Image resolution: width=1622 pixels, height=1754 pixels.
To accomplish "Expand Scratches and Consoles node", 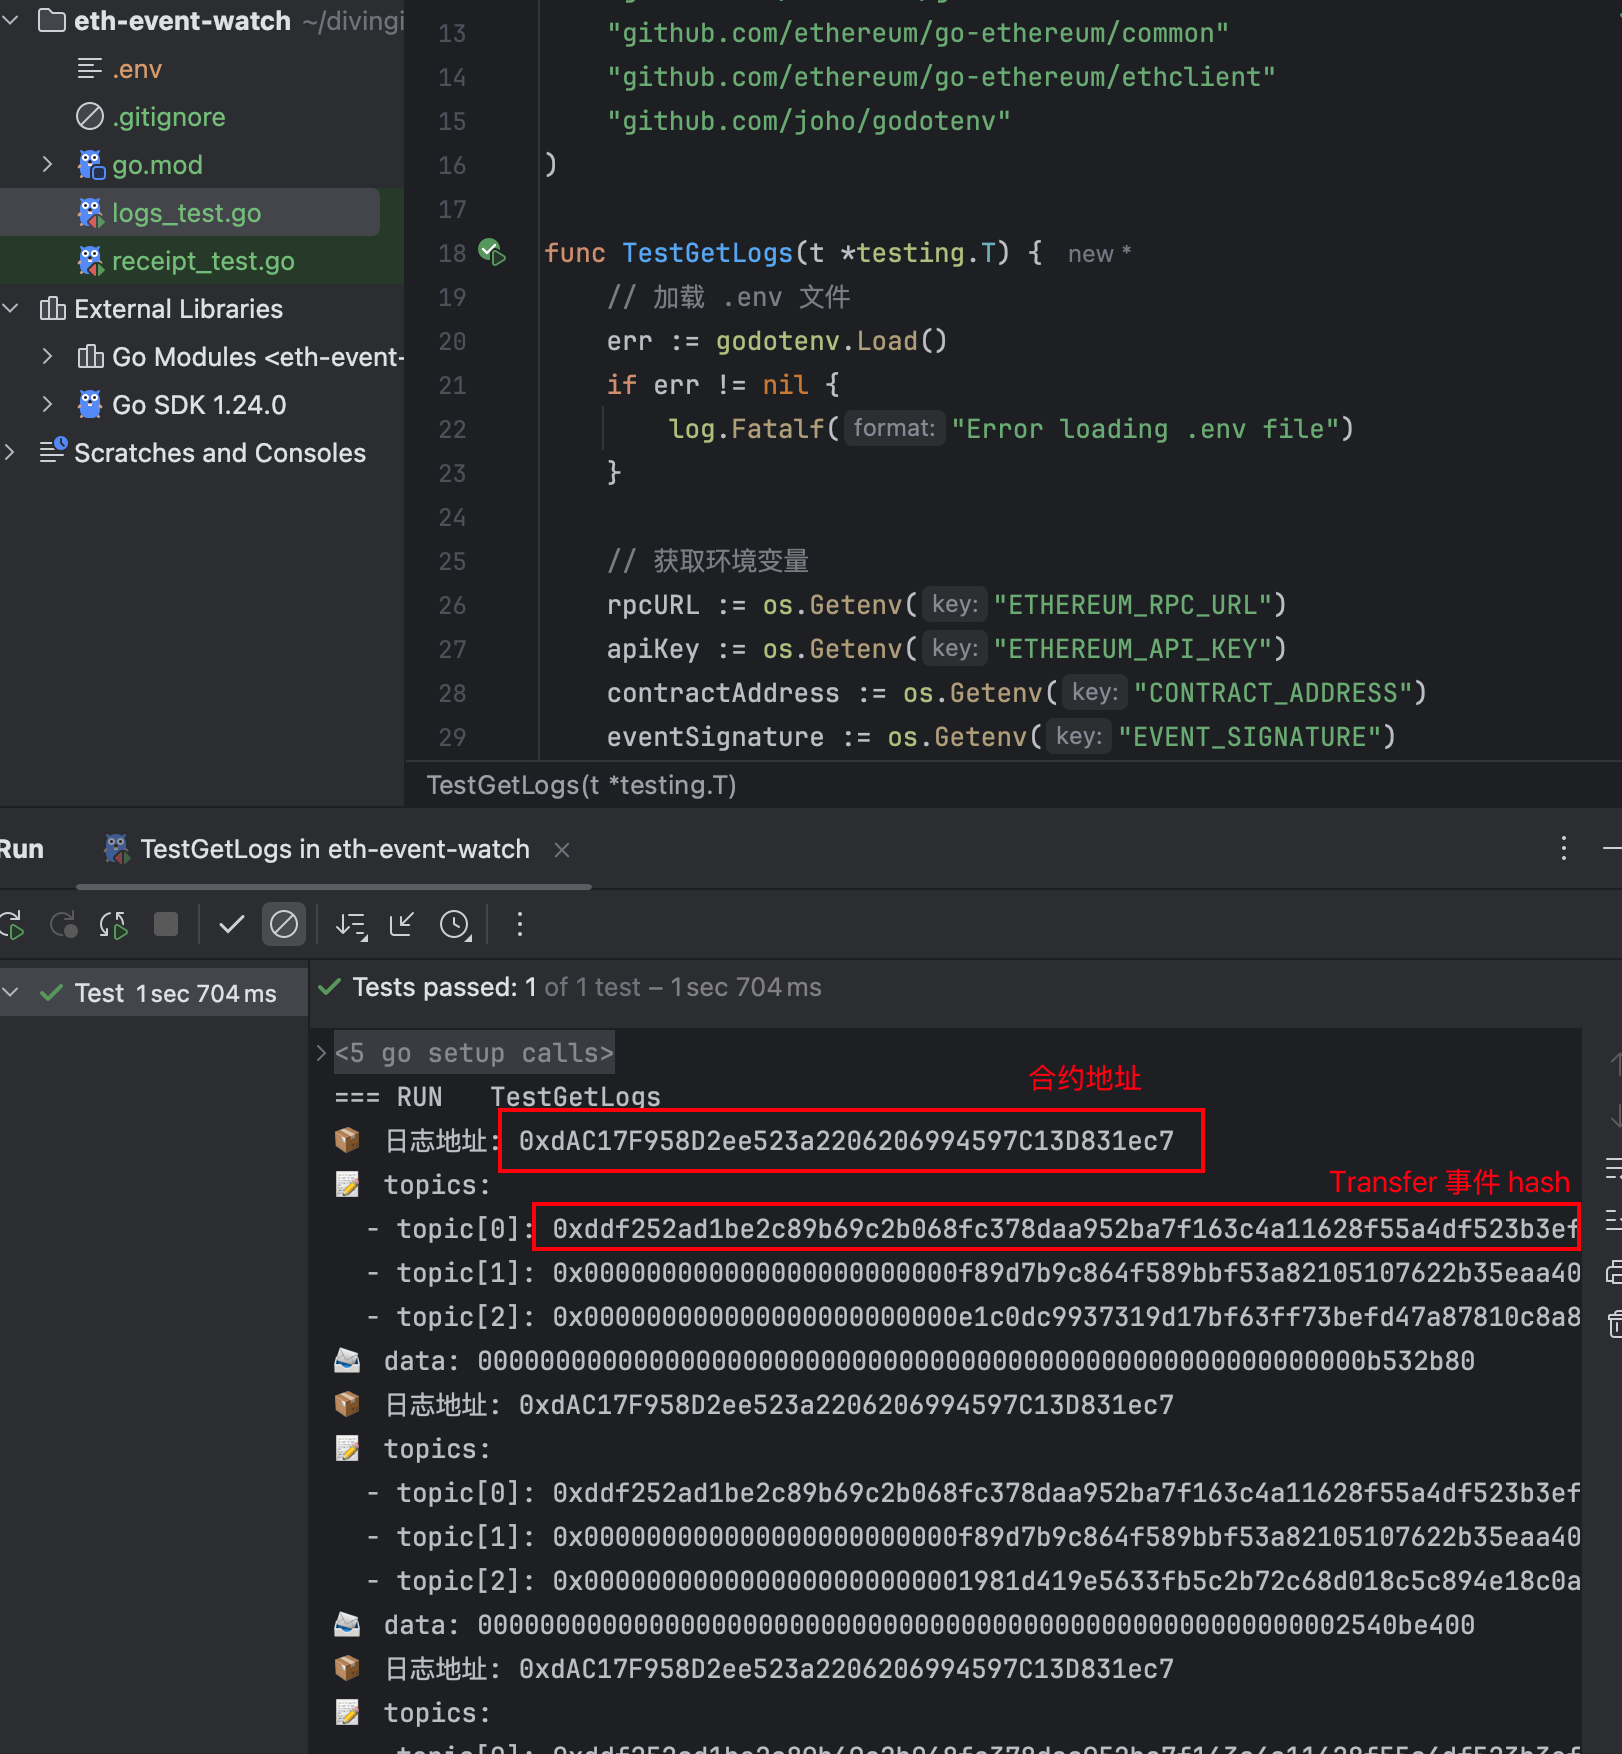I will (10, 452).
